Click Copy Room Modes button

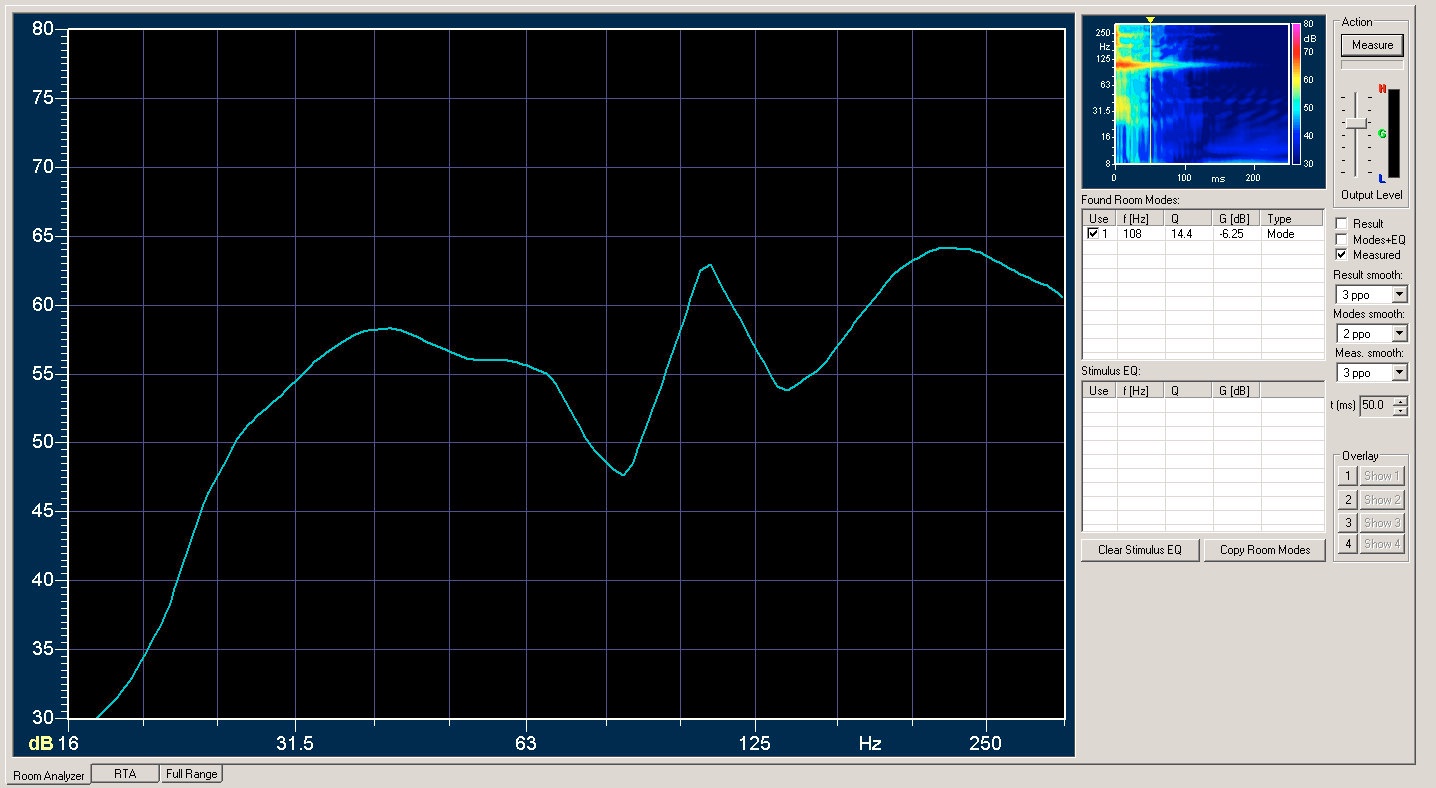point(1264,550)
